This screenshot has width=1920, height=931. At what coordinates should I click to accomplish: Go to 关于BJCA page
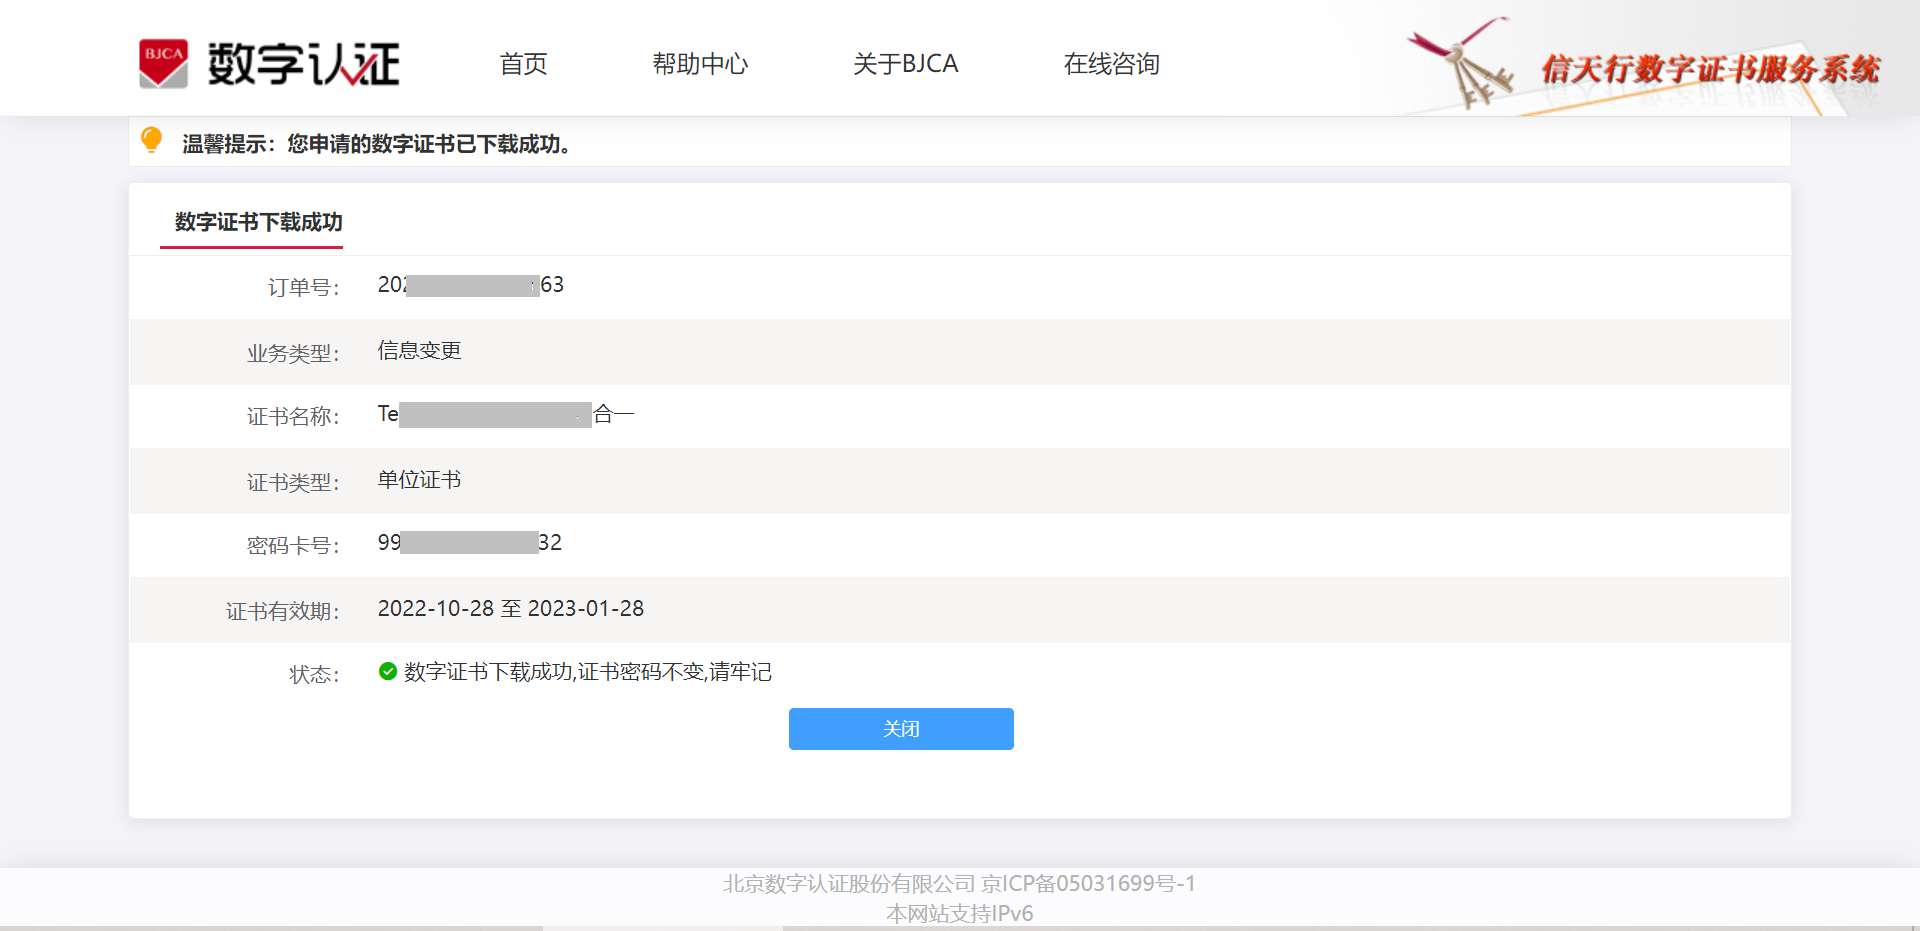tap(905, 64)
